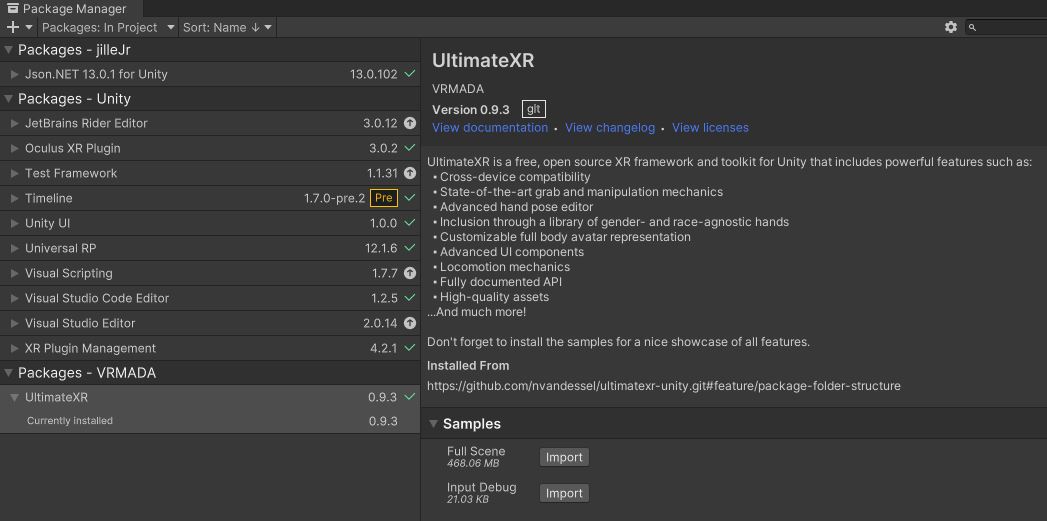
Task: Open the Sort: Name dropdown
Action: [227, 27]
